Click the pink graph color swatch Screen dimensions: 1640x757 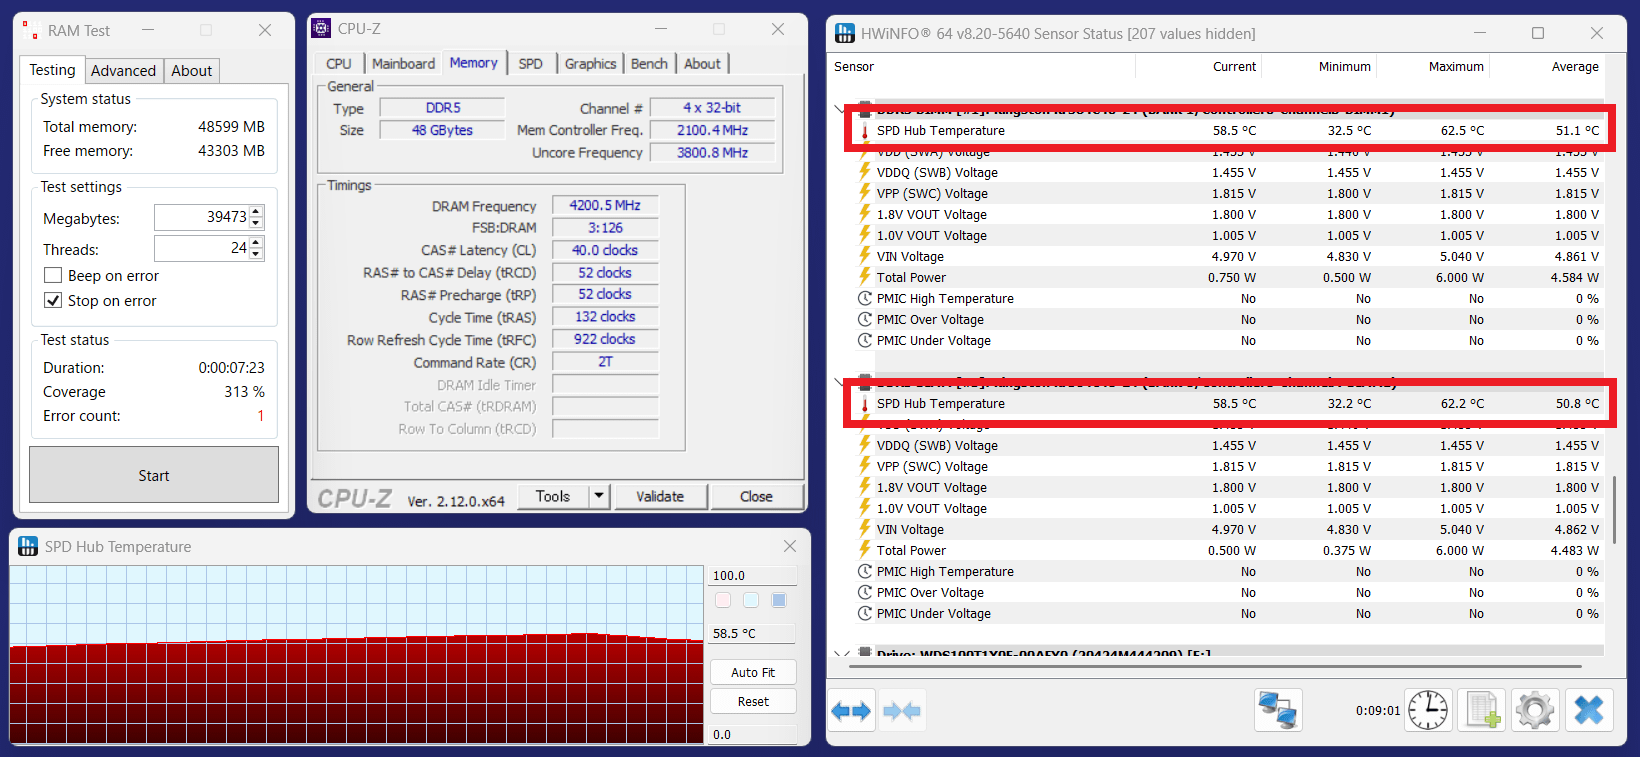(x=723, y=600)
